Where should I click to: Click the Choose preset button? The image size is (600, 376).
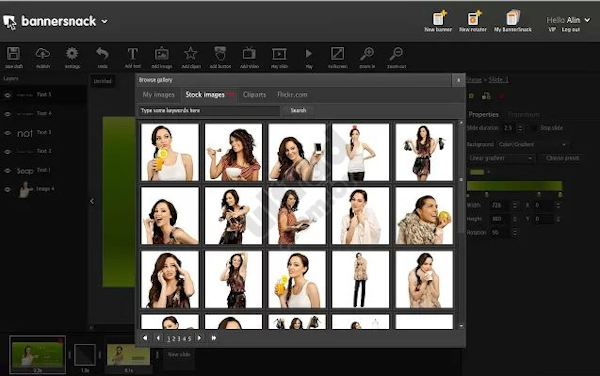pyautogui.click(x=562, y=158)
